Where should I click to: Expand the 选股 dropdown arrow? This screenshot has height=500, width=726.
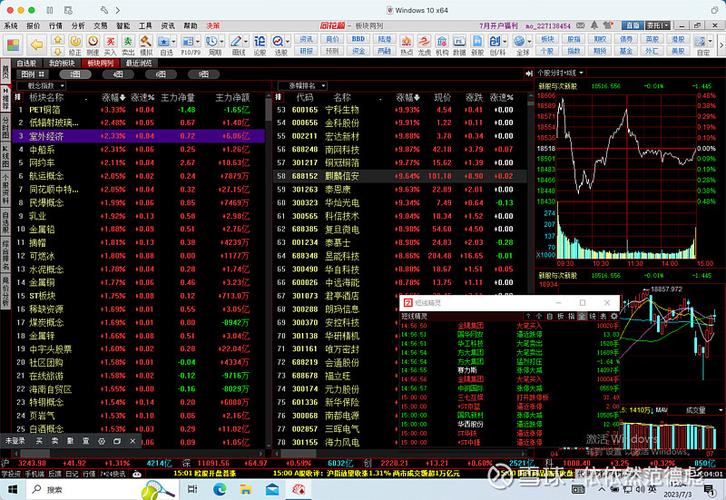pyautogui.click(x=288, y=41)
